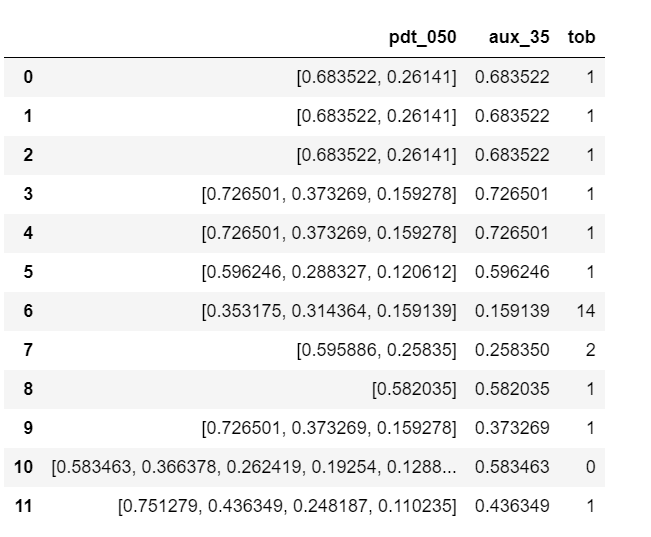Click aux_35 value in row 0

512,77
